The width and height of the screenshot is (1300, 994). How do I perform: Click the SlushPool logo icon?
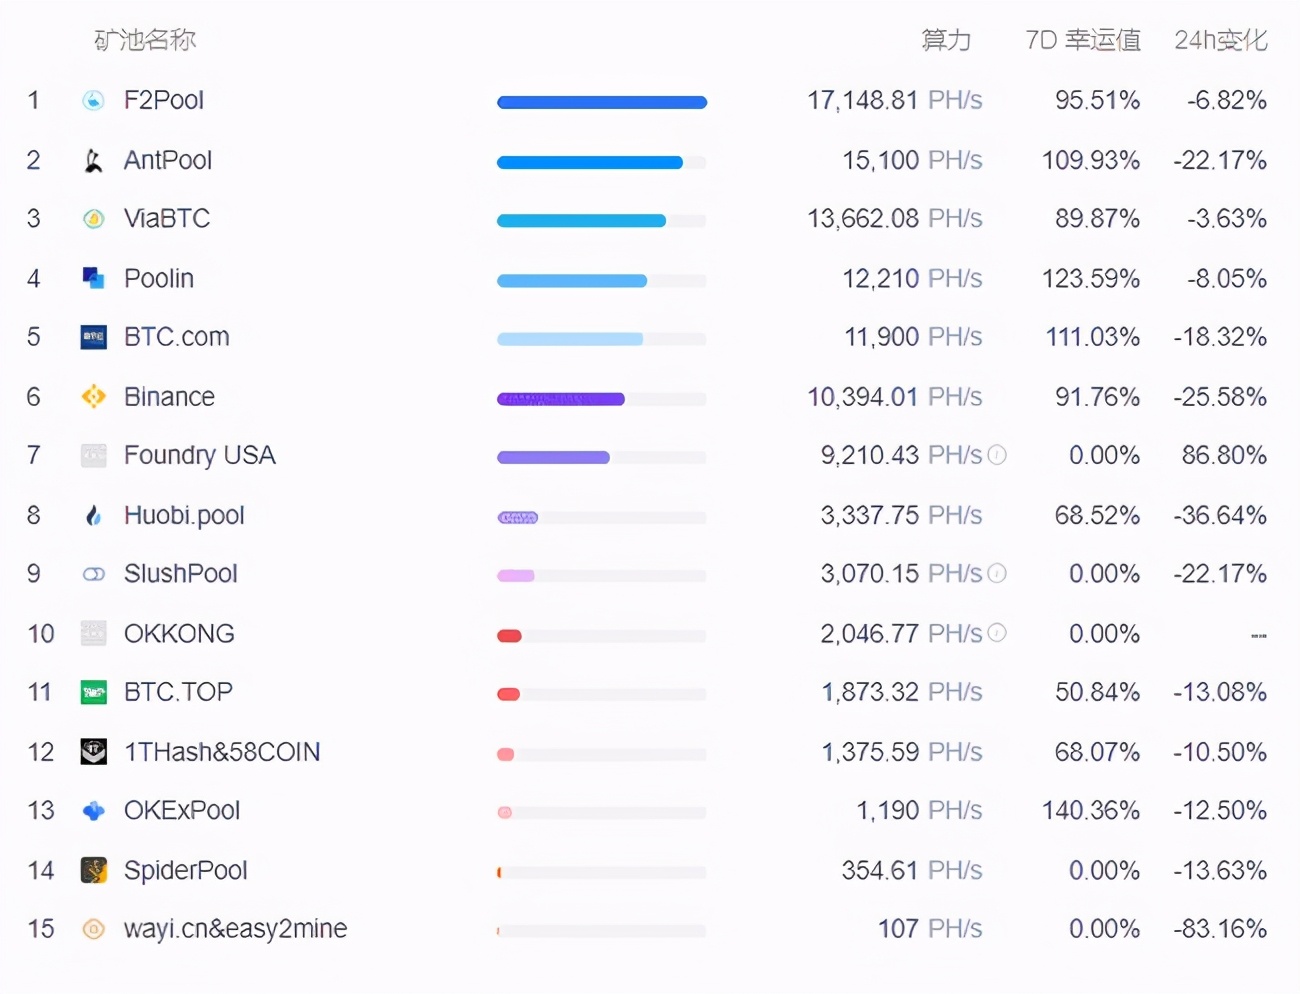click(93, 574)
